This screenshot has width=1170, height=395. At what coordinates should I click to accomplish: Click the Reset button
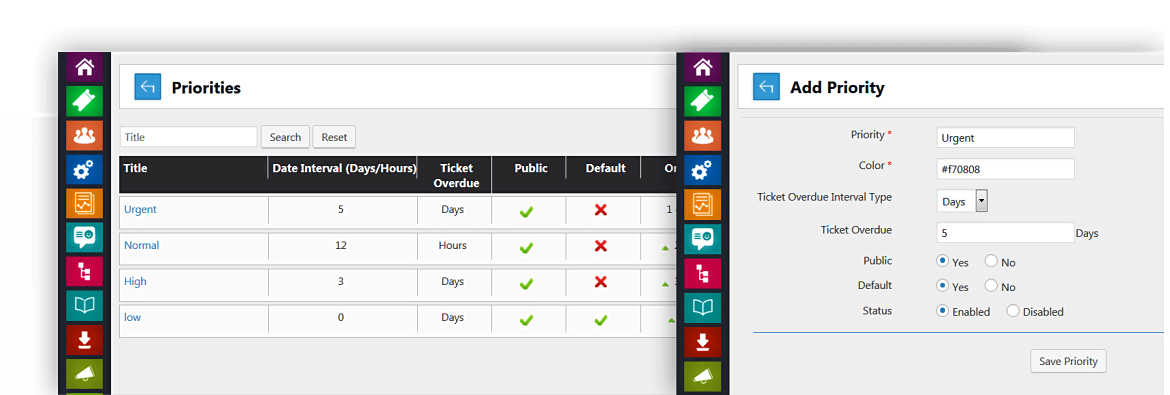[x=334, y=137]
